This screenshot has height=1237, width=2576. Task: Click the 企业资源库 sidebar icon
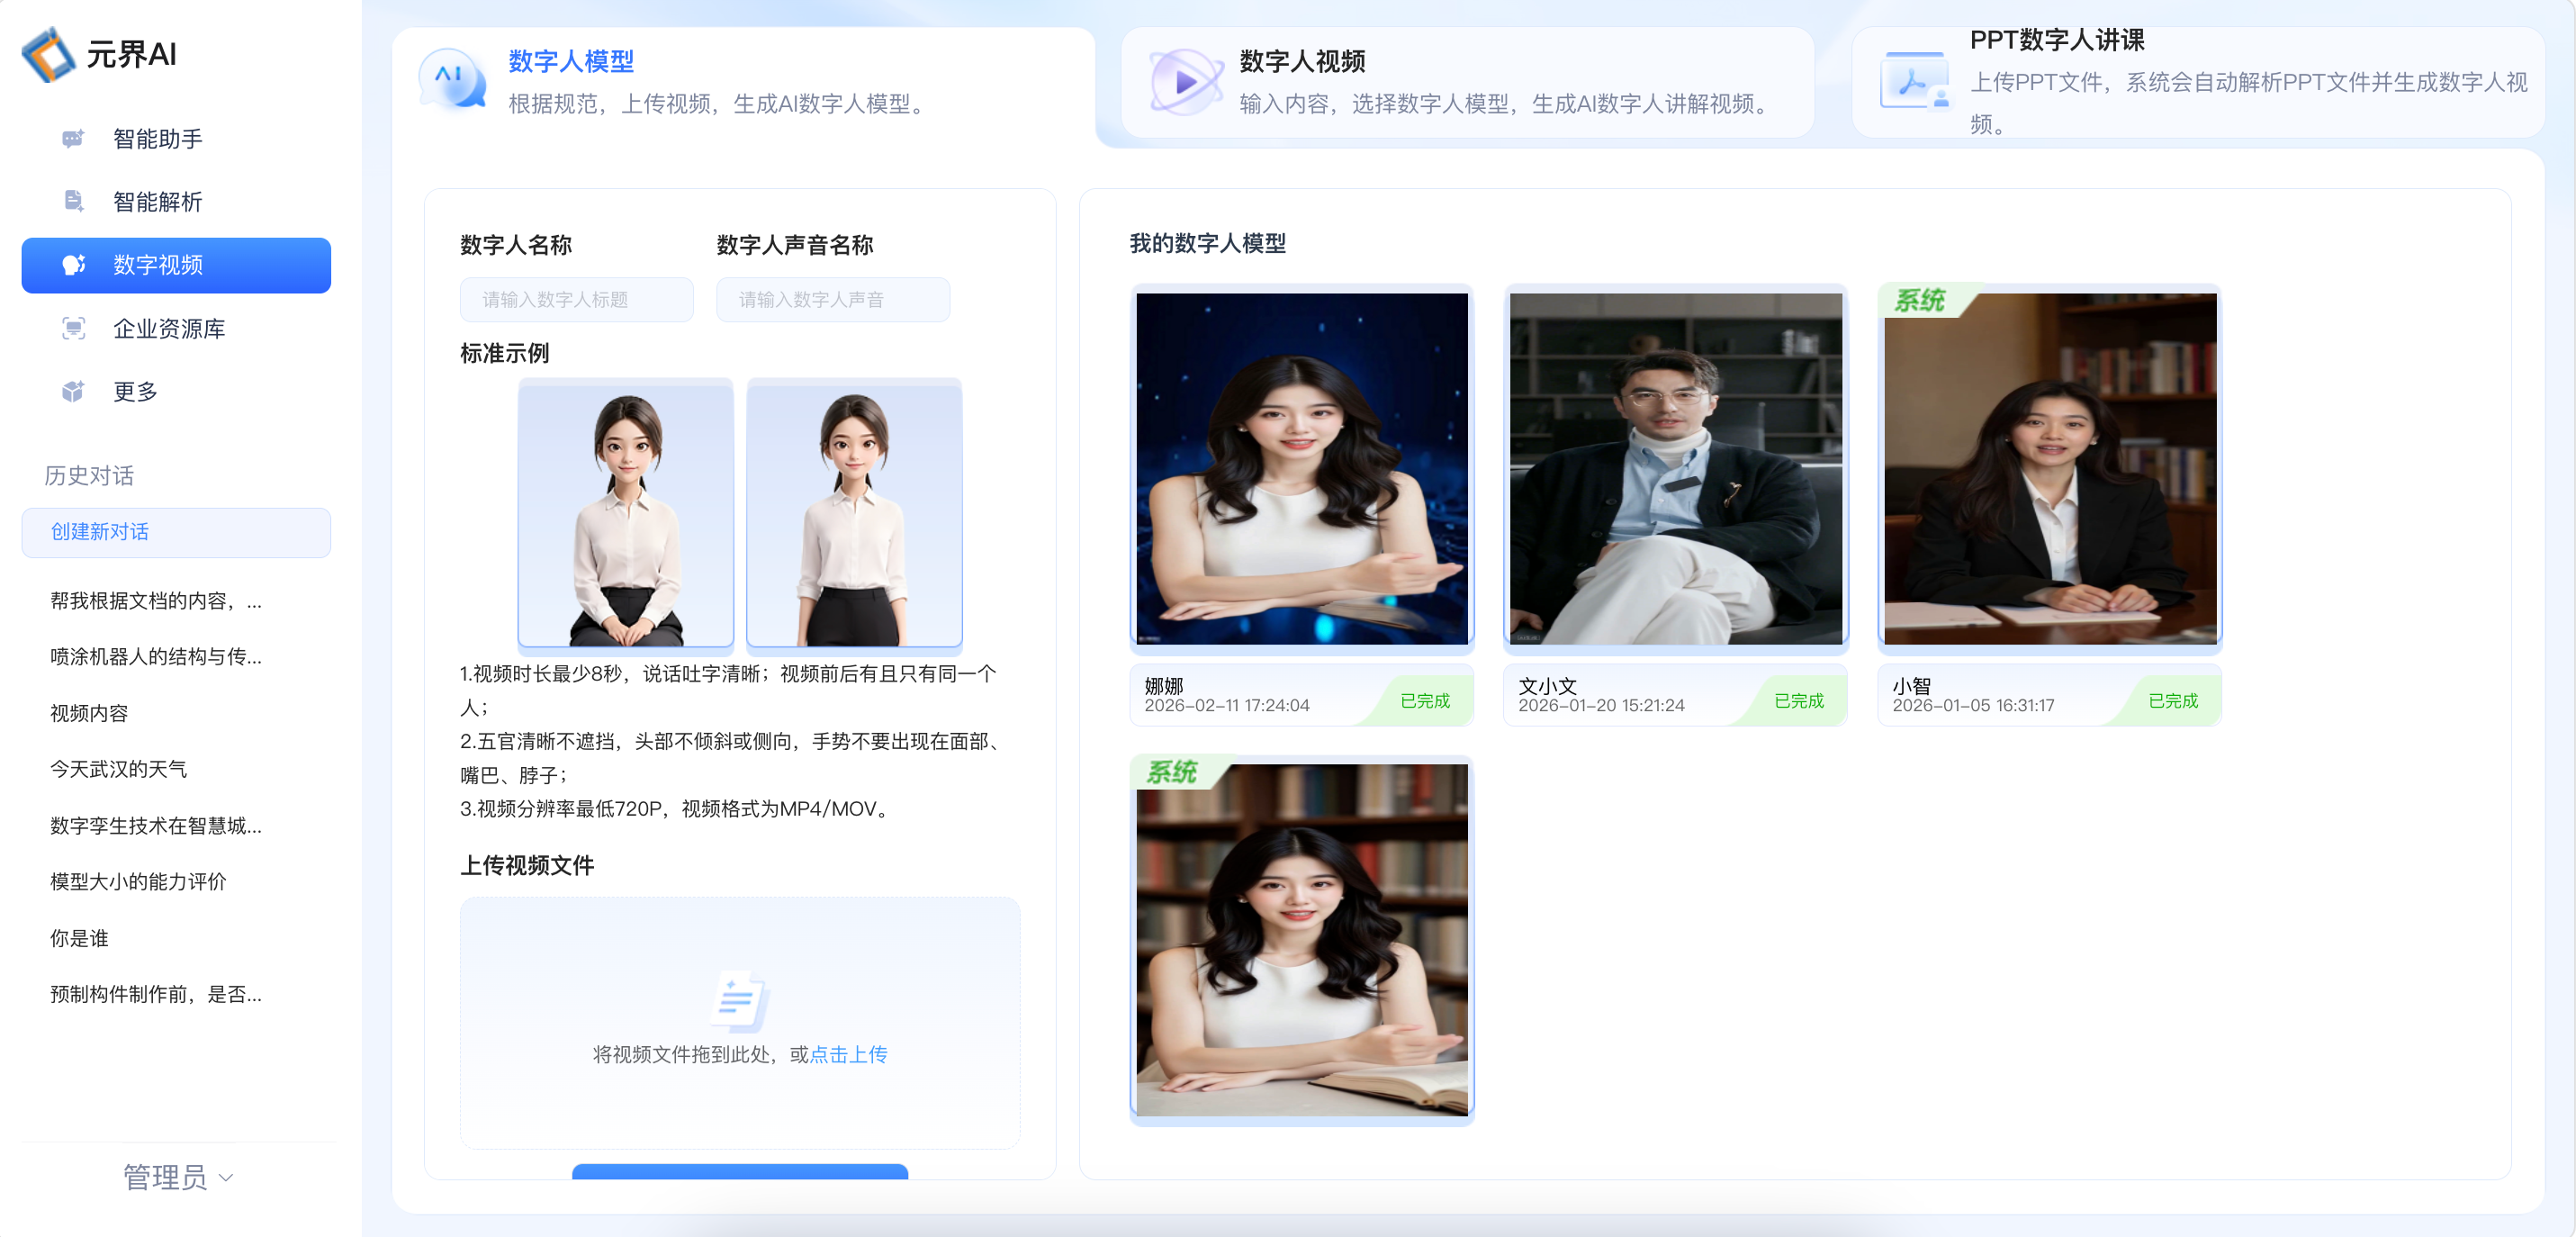[x=73, y=328]
